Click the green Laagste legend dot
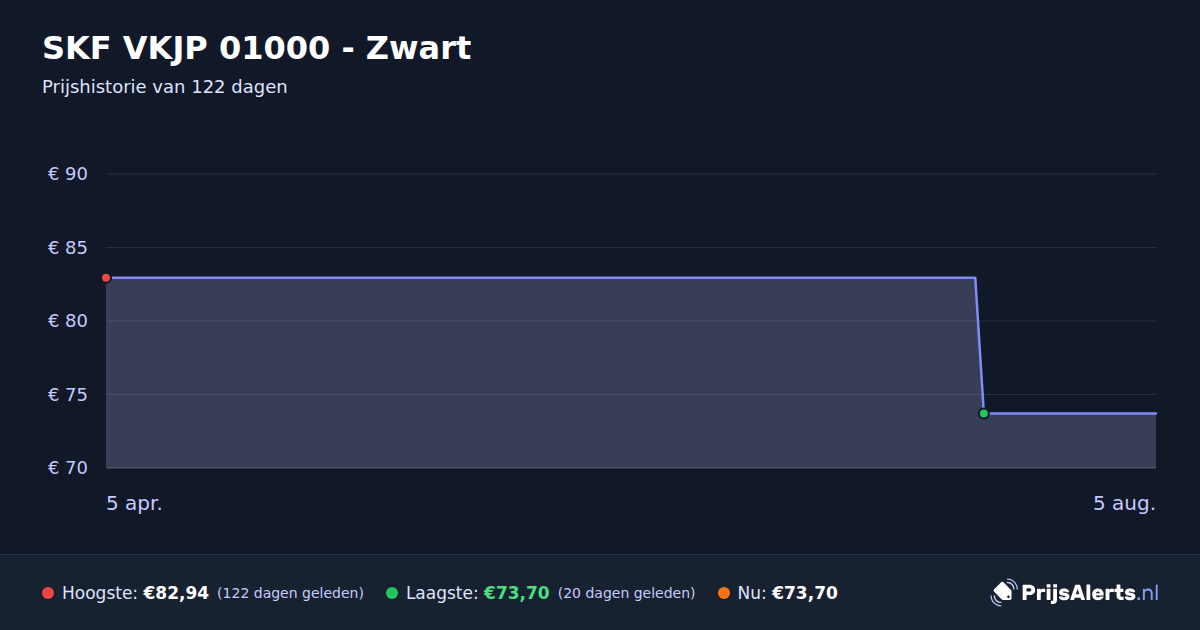1200x630 pixels. coord(392,593)
